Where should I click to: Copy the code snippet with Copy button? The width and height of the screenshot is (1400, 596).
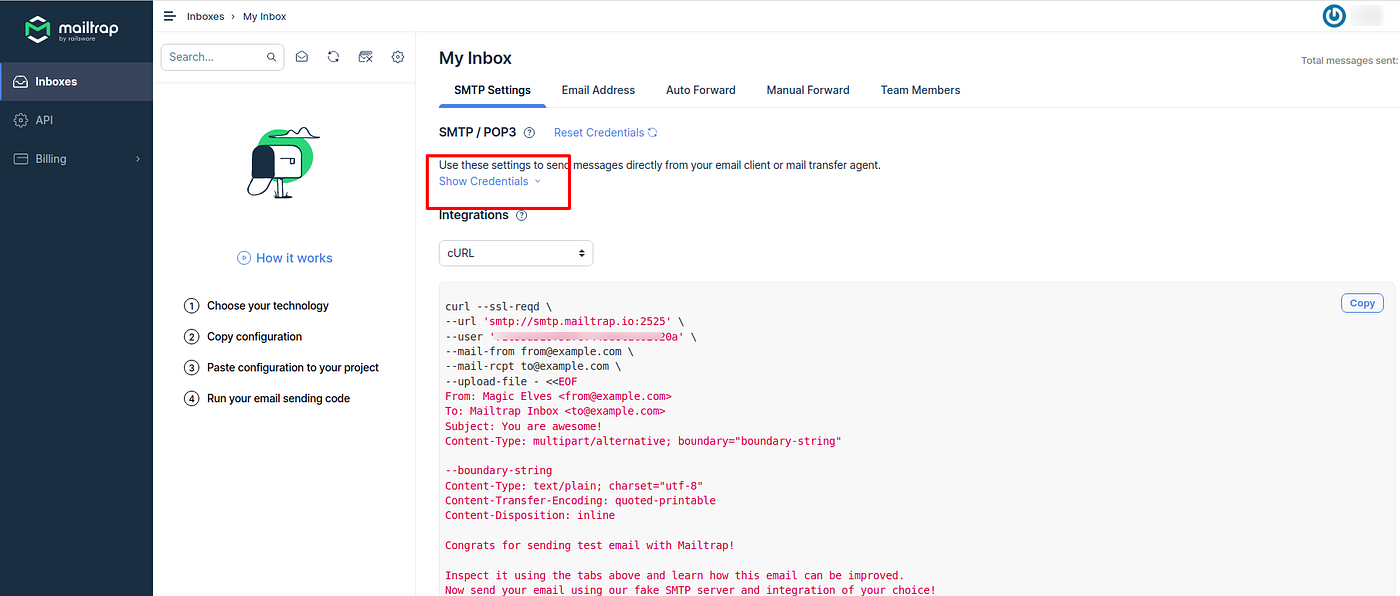point(1362,303)
